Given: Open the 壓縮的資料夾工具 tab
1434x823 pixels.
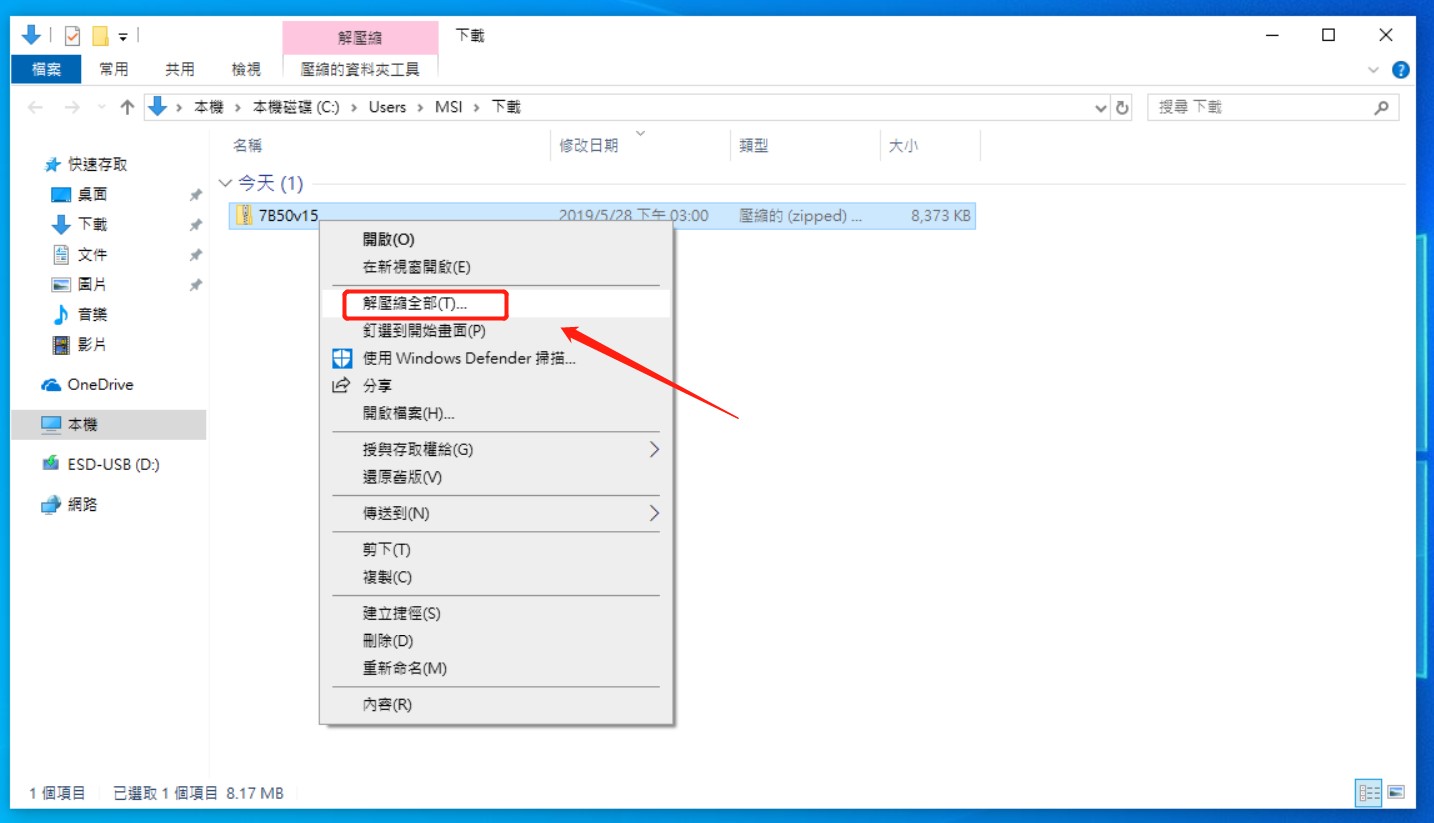Looking at the screenshot, I should tap(360, 69).
